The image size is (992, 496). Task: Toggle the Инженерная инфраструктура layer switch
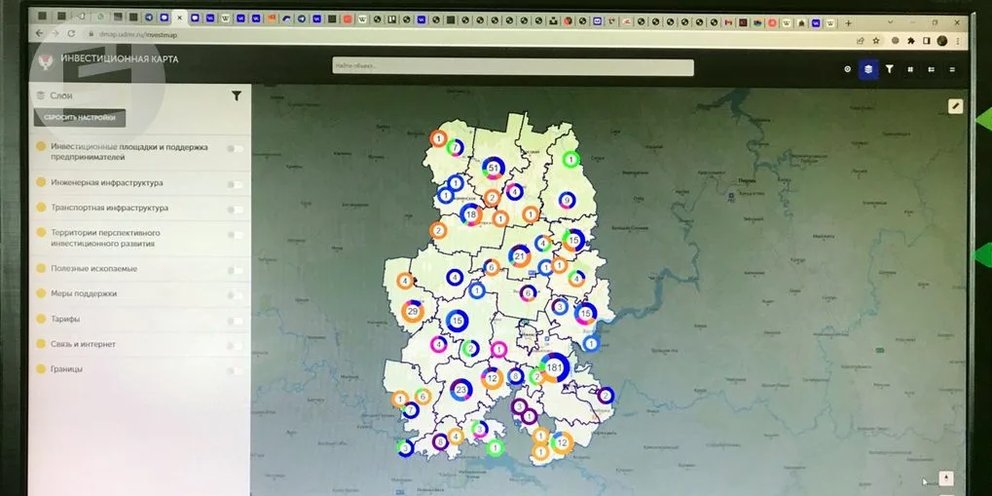click(236, 184)
